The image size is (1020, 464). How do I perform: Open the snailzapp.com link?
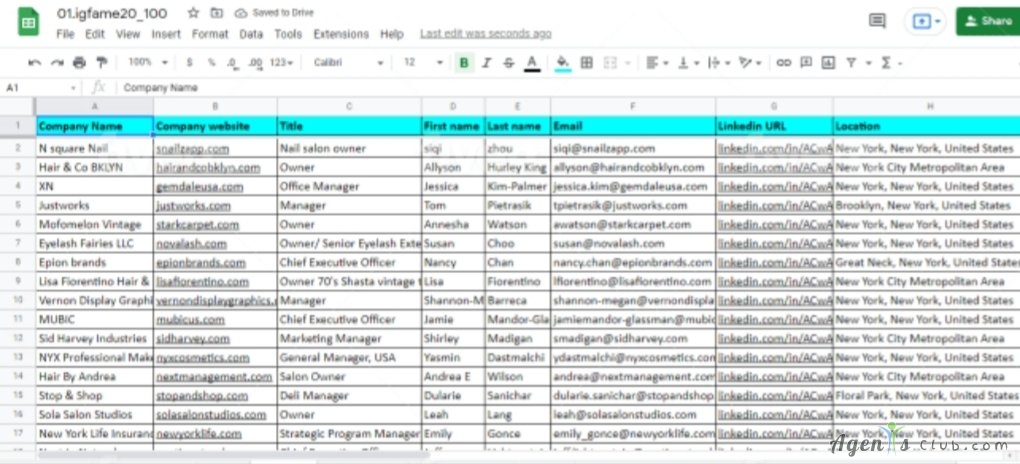tap(193, 148)
